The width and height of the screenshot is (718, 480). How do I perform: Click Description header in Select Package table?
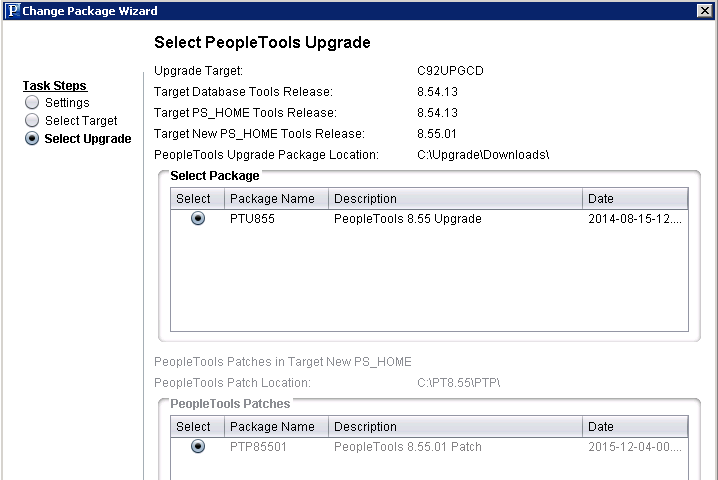click(x=456, y=198)
